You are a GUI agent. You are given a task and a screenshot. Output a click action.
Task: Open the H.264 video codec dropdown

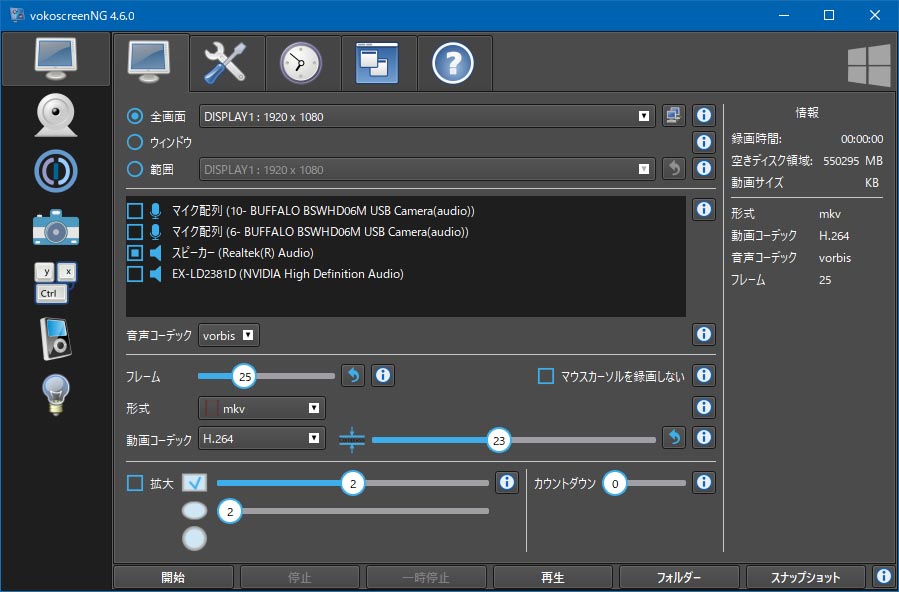[262, 438]
